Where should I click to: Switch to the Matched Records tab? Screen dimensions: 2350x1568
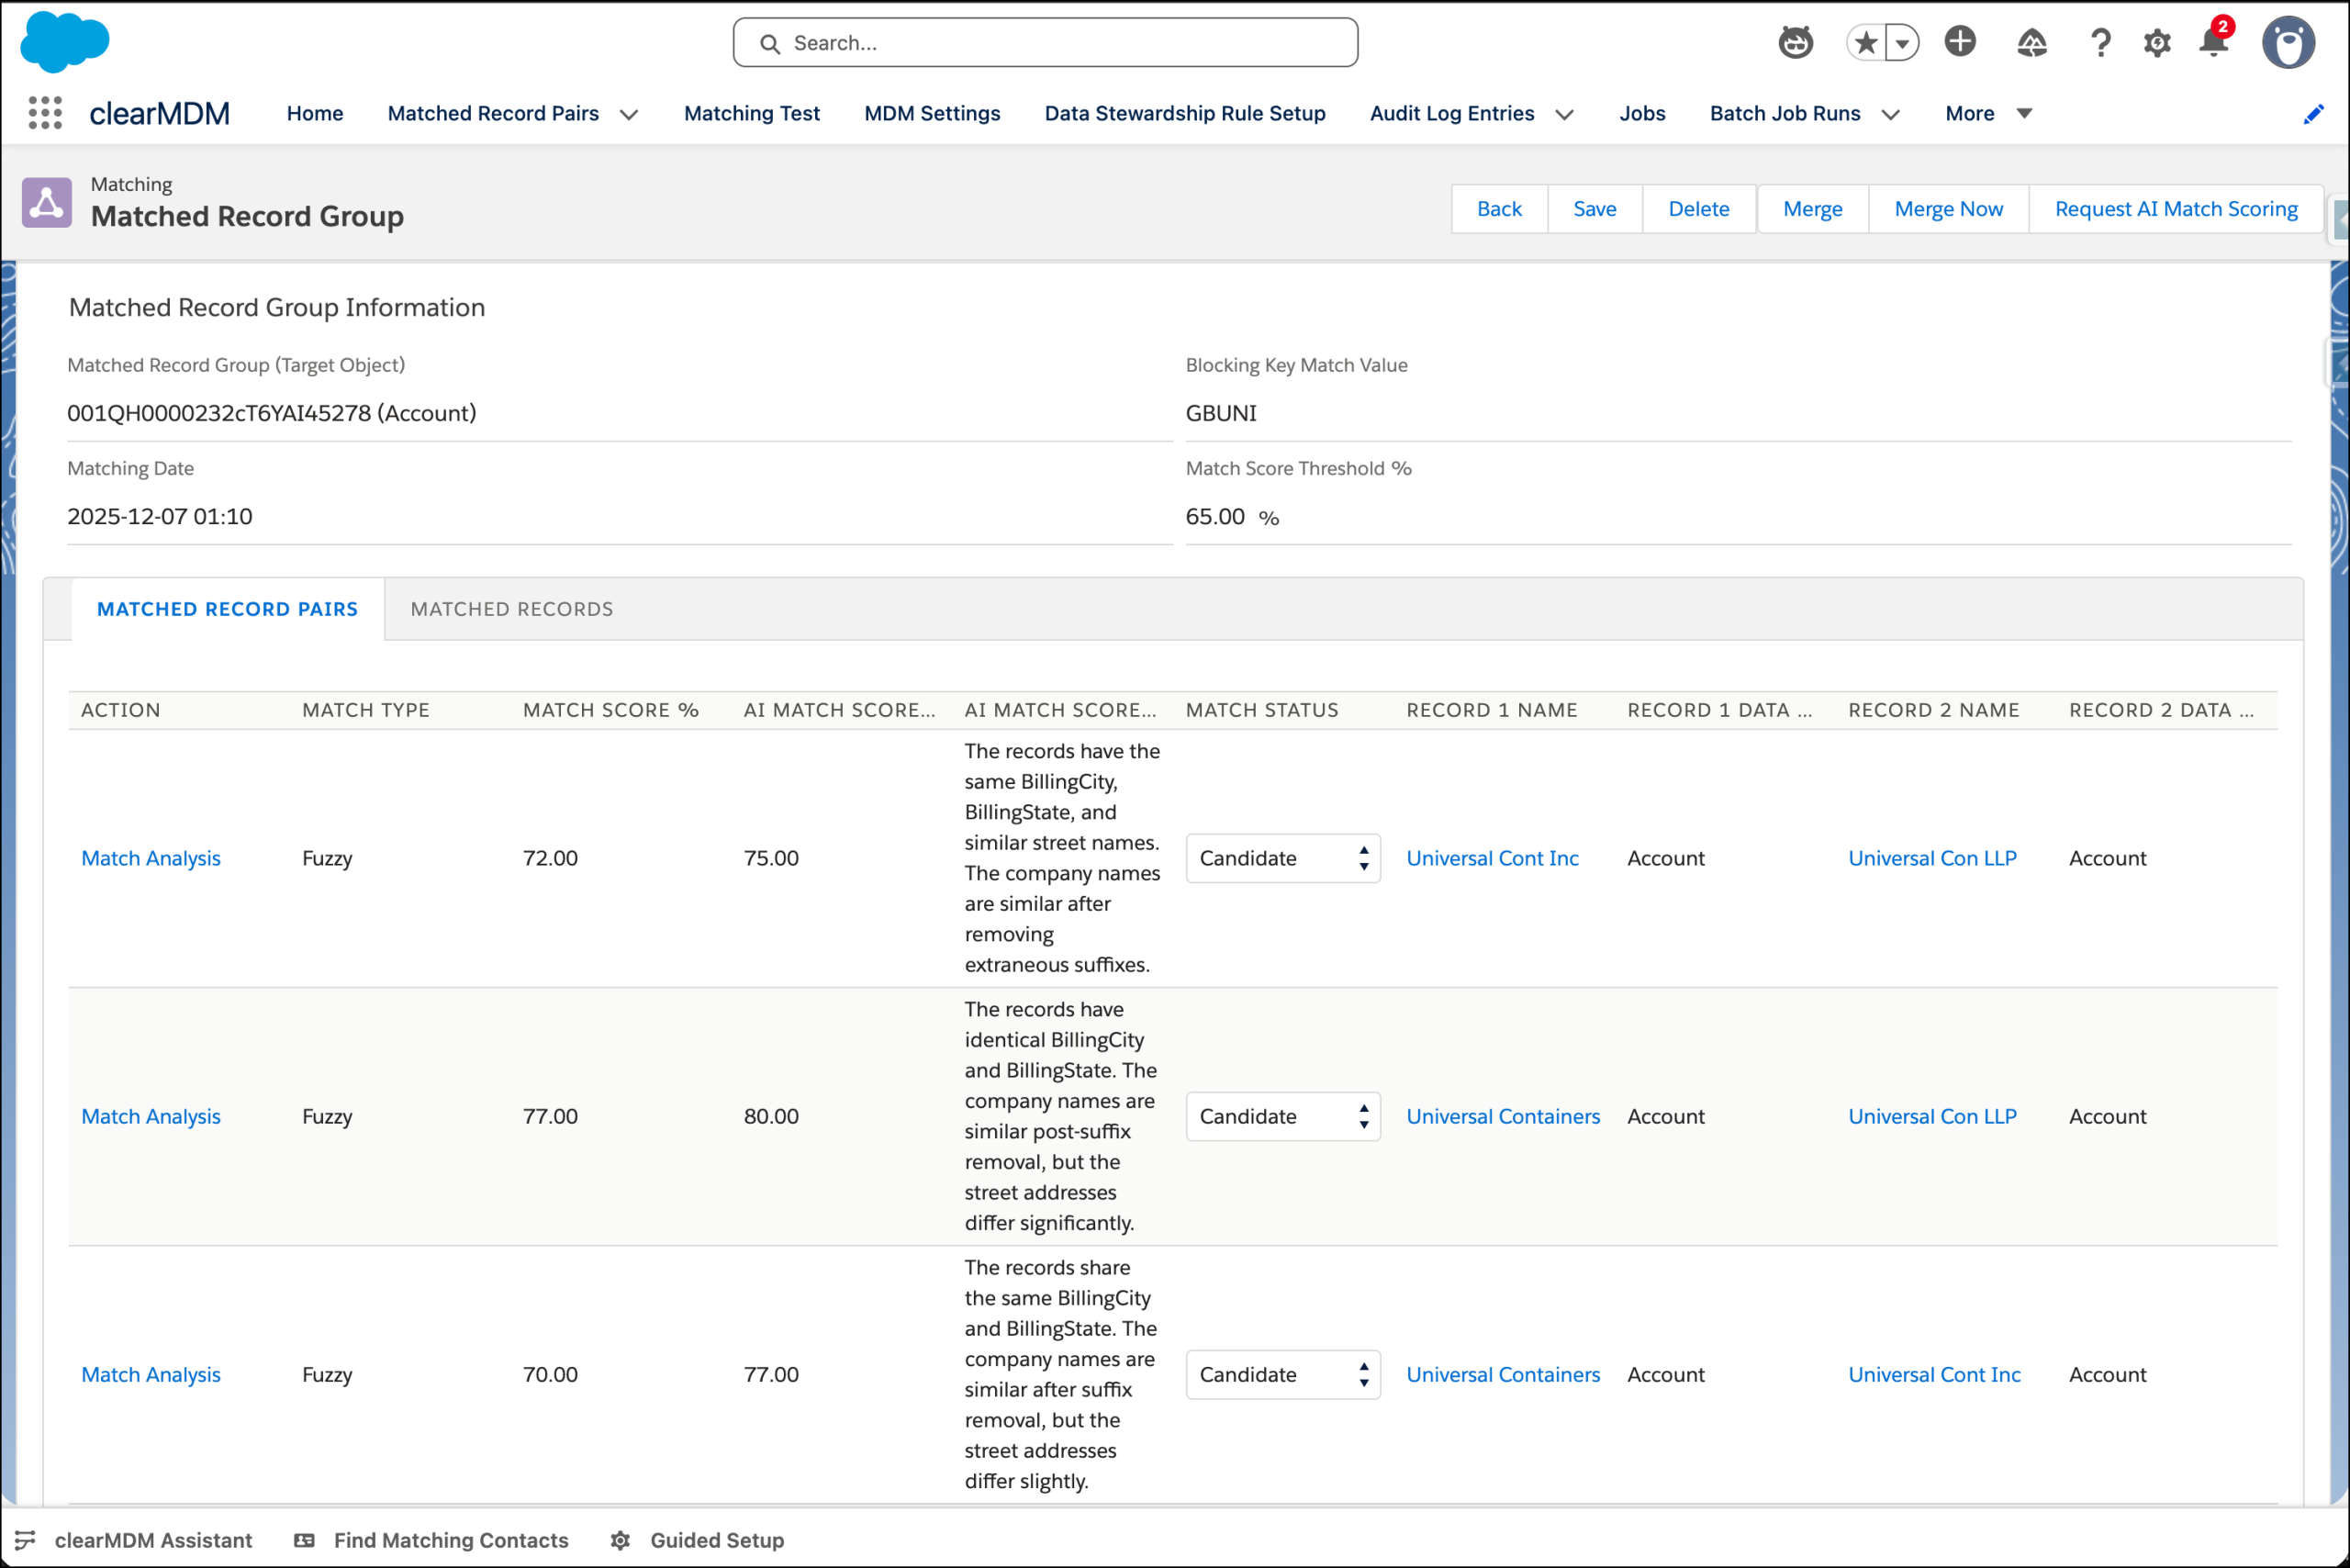click(x=511, y=608)
